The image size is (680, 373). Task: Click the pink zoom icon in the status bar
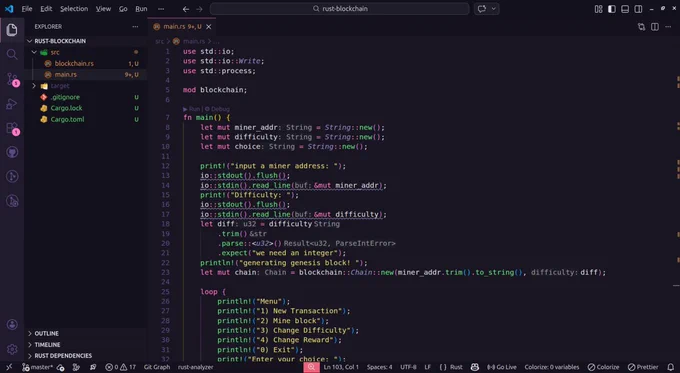[311, 367]
